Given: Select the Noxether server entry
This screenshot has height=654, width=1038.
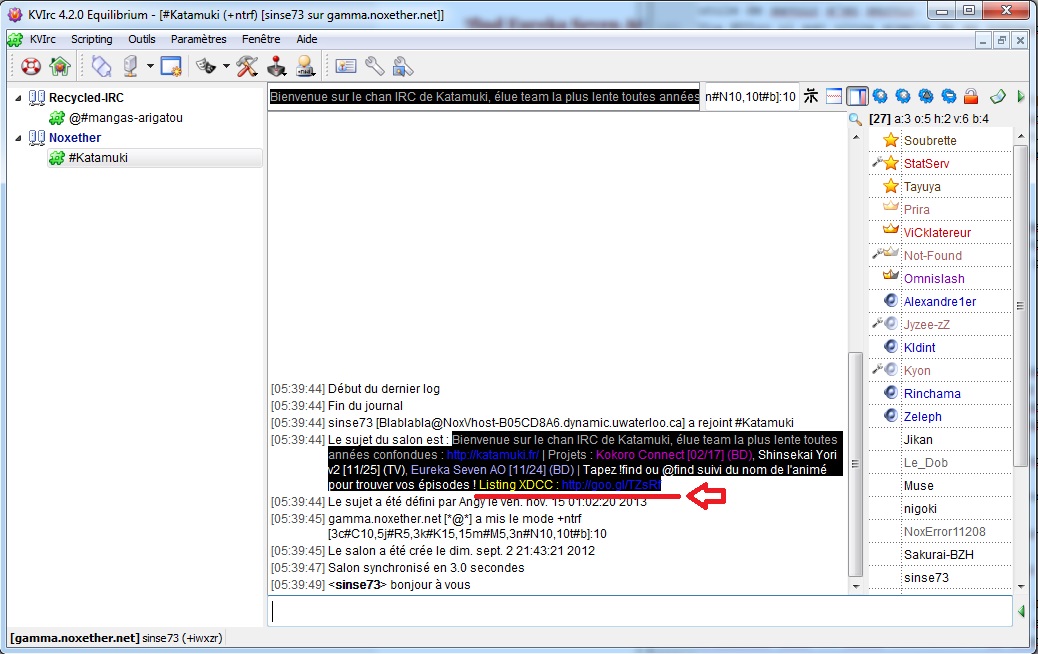Looking at the screenshot, I should coord(75,138).
